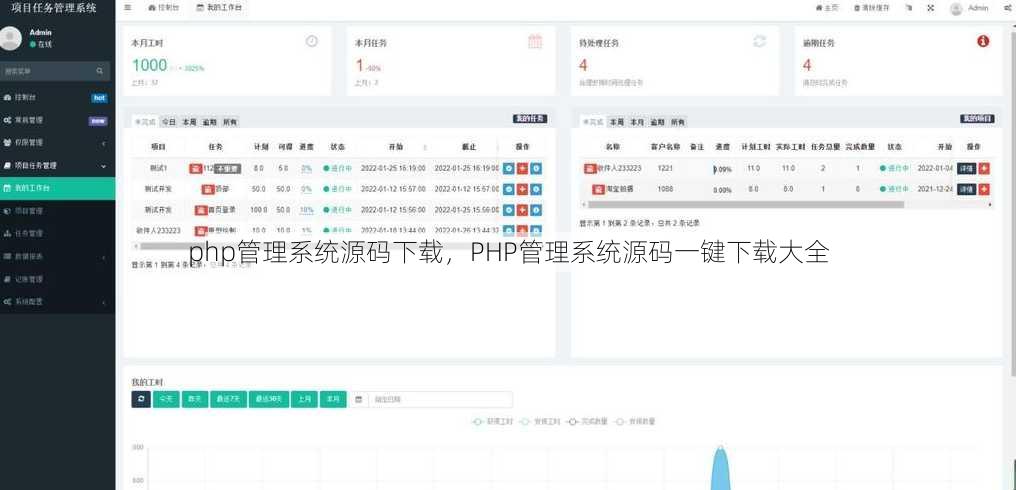Click first blue action icon in 首页登录 row
1016x490 pixels.
tap(509, 210)
